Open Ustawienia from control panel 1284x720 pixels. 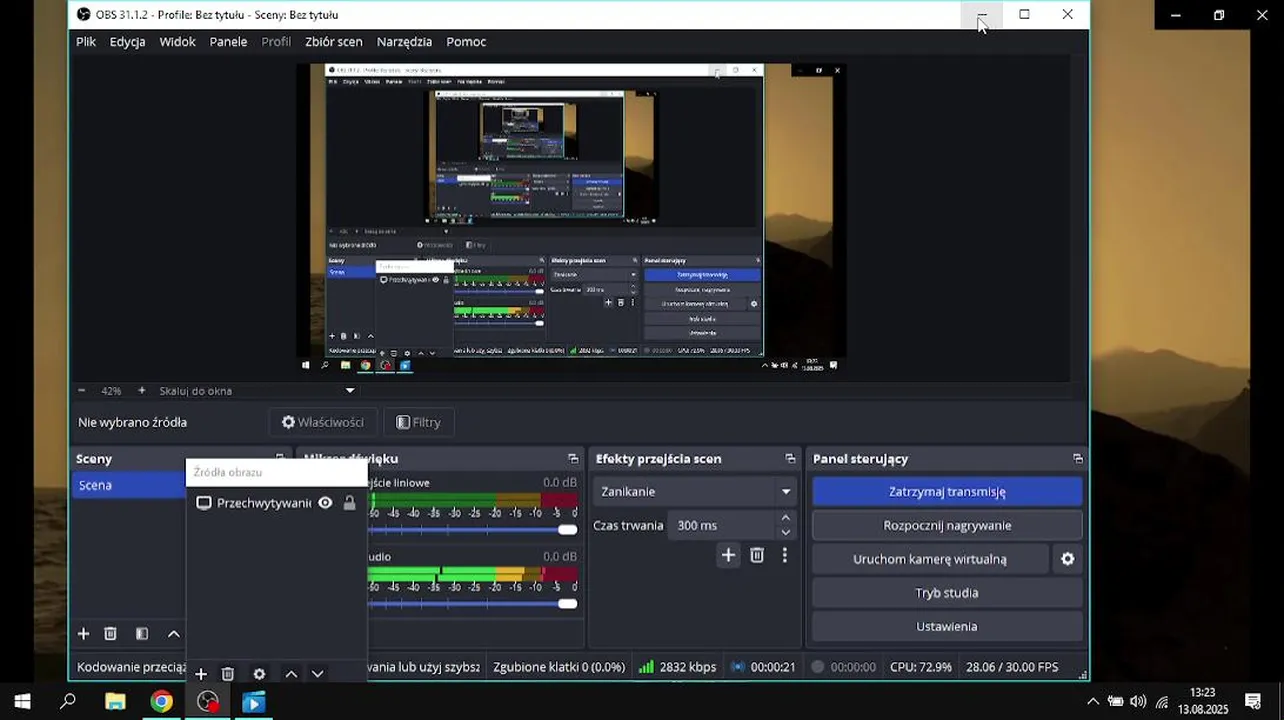[947, 626]
